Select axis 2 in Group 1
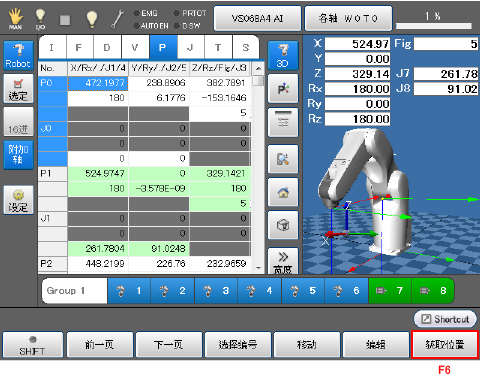This screenshot has width=480, height=376. [173, 291]
